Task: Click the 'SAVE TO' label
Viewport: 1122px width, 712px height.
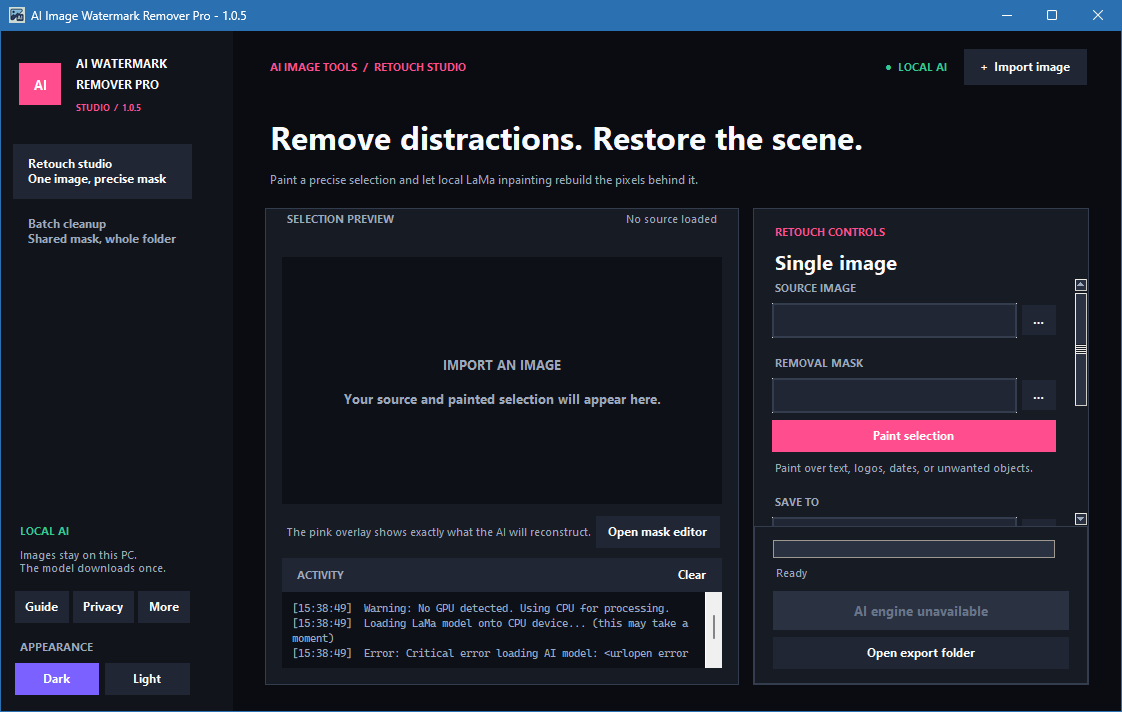Action: click(x=796, y=502)
